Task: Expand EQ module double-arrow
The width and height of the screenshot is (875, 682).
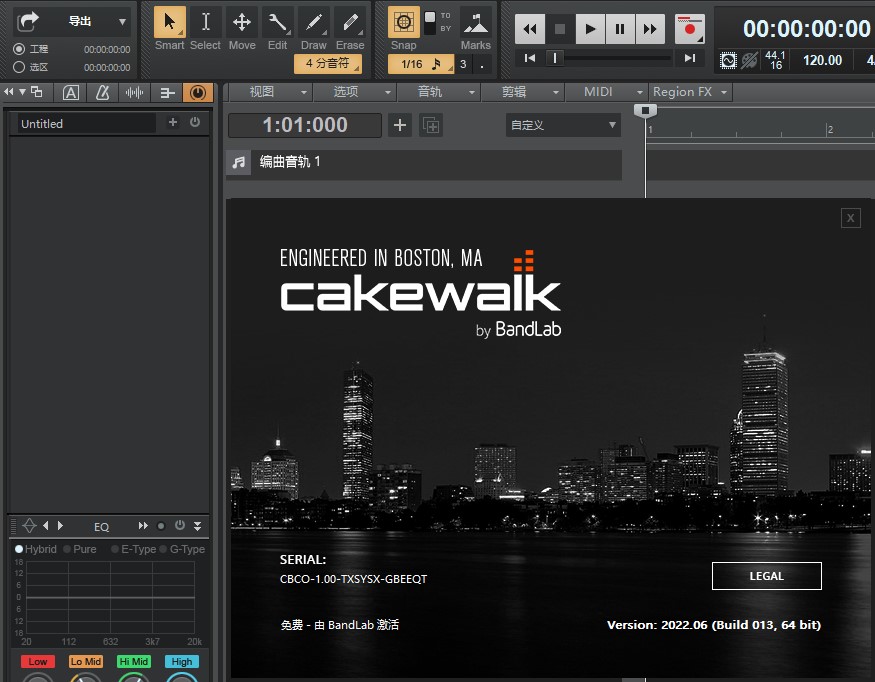Action: pyautogui.click(x=143, y=526)
